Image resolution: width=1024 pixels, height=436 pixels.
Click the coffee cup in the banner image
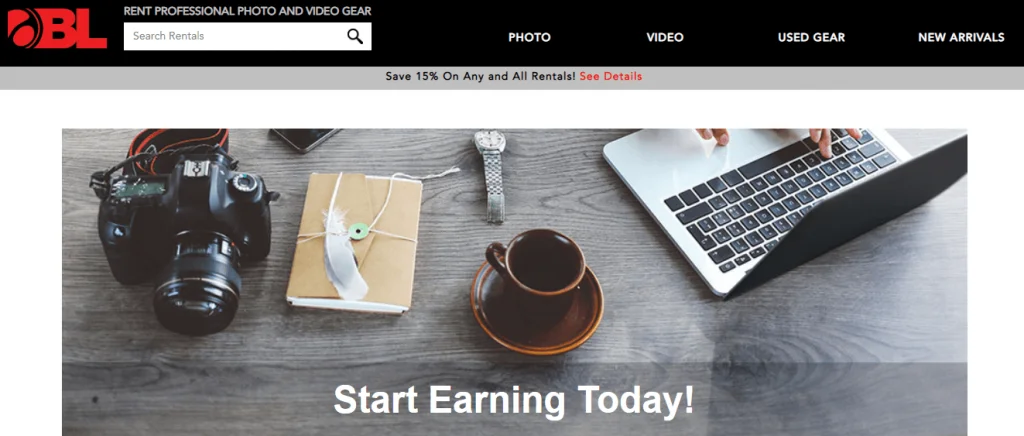pyautogui.click(x=537, y=290)
